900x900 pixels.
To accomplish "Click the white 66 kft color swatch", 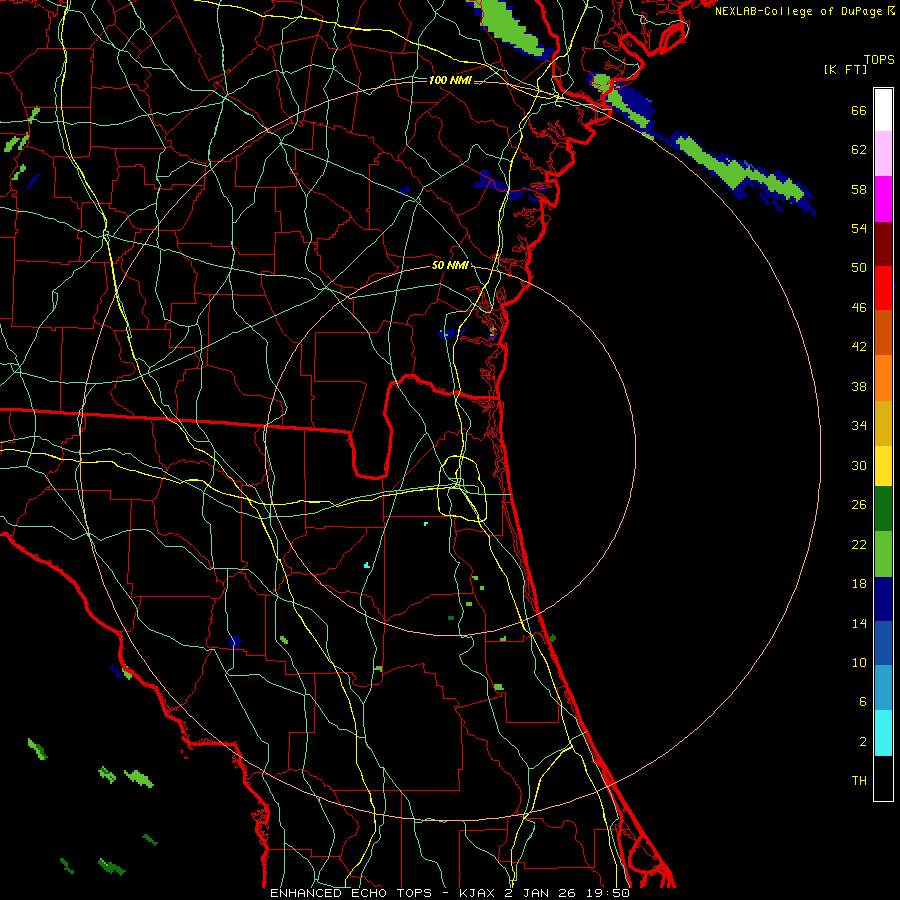I will (883, 110).
